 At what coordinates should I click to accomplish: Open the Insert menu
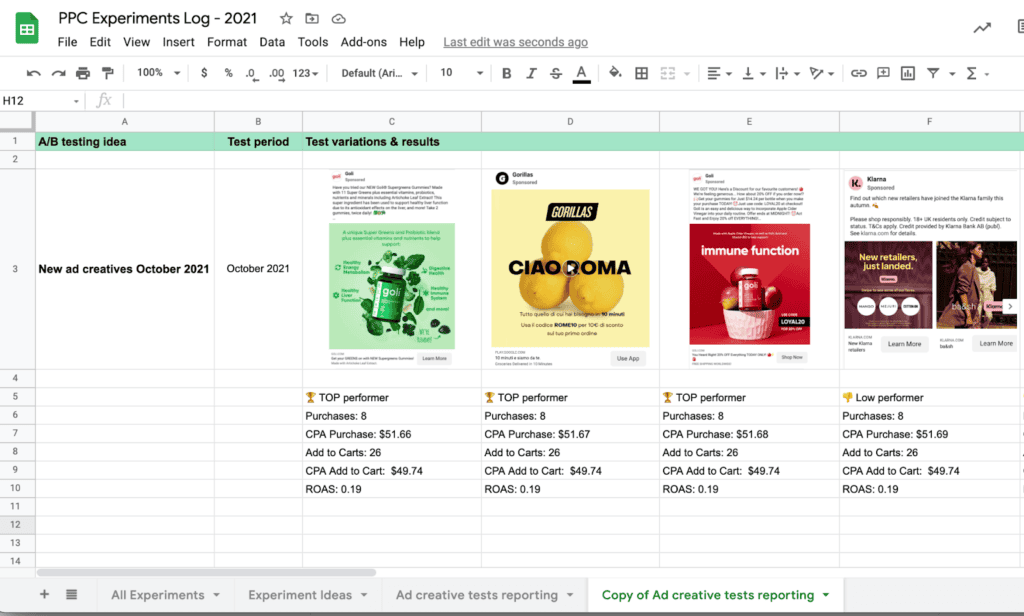click(x=178, y=42)
